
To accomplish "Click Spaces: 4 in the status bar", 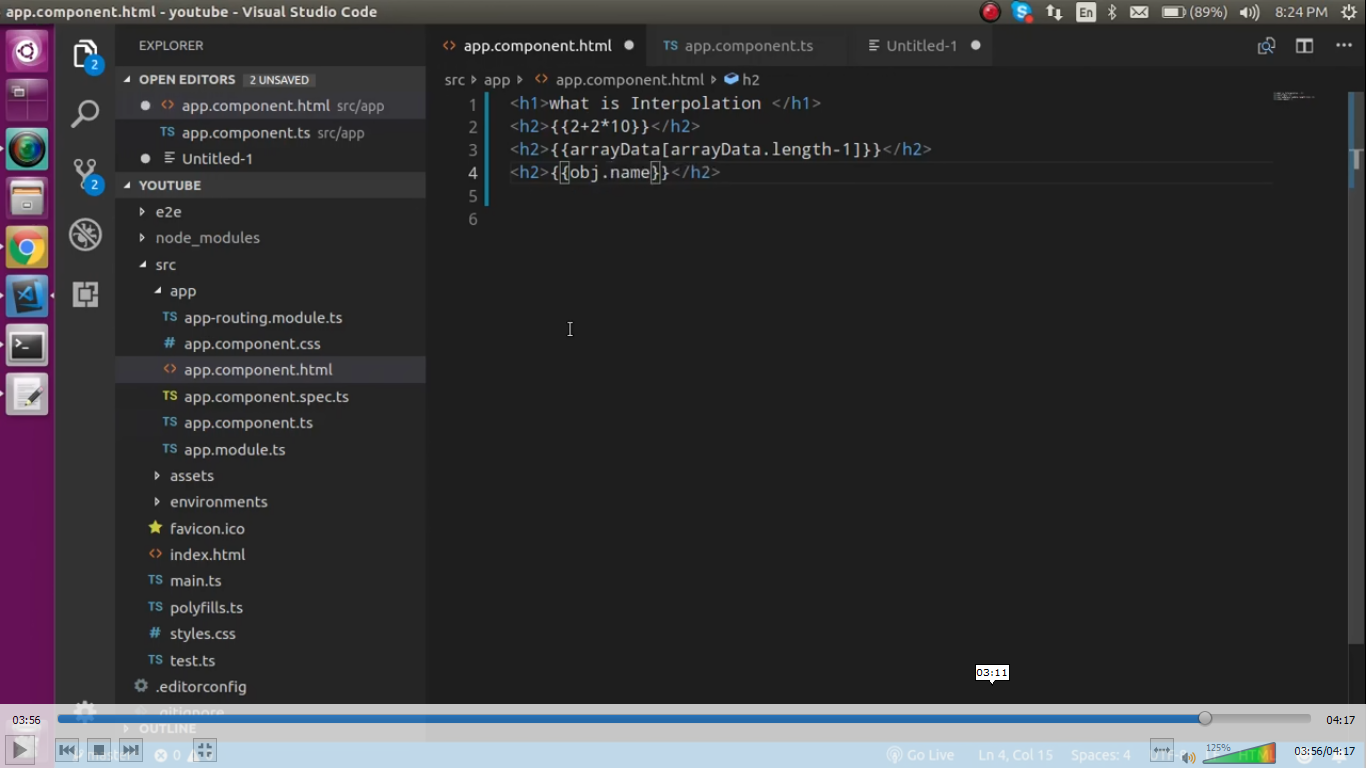I will (x=1101, y=755).
